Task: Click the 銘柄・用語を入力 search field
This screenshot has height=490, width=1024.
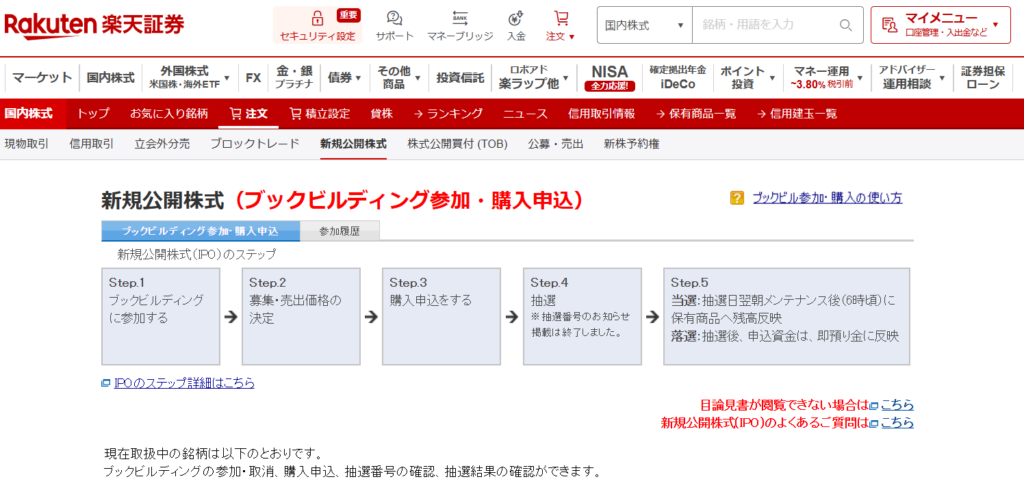Action: pyautogui.click(x=765, y=25)
